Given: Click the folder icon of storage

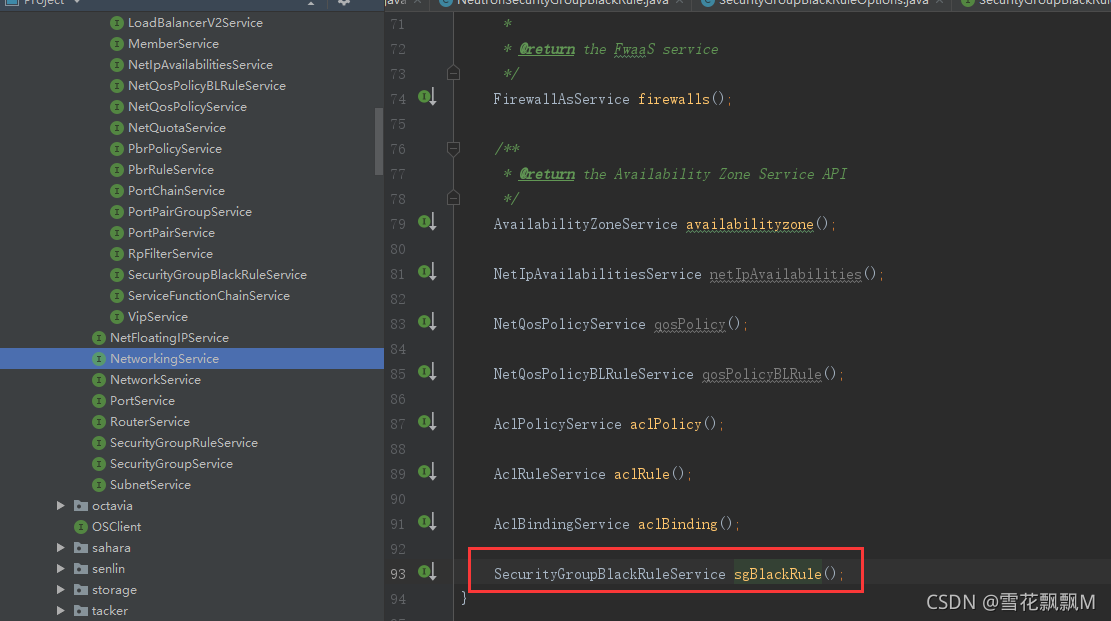Looking at the screenshot, I should pyautogui.click(x=81, y=590).
